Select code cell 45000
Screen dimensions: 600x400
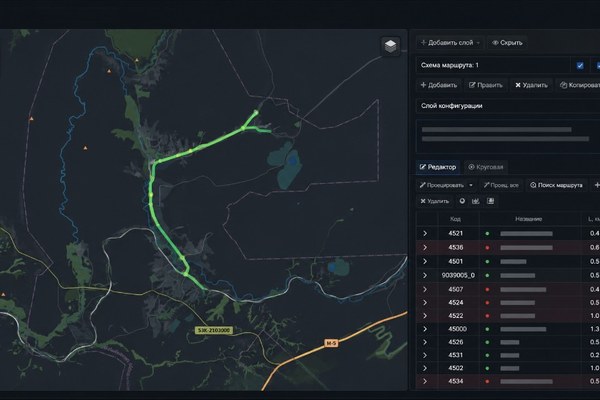click(x=457, y=329)
